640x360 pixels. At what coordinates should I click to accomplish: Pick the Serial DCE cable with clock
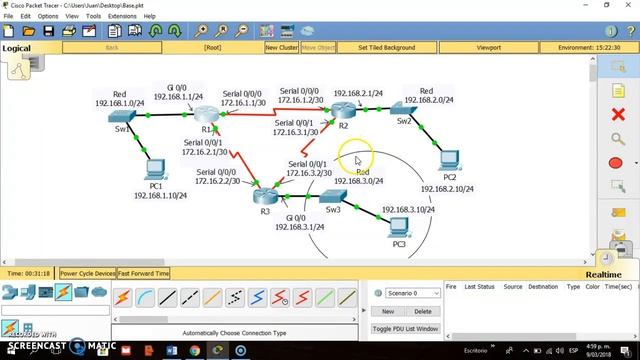[280, 298]
